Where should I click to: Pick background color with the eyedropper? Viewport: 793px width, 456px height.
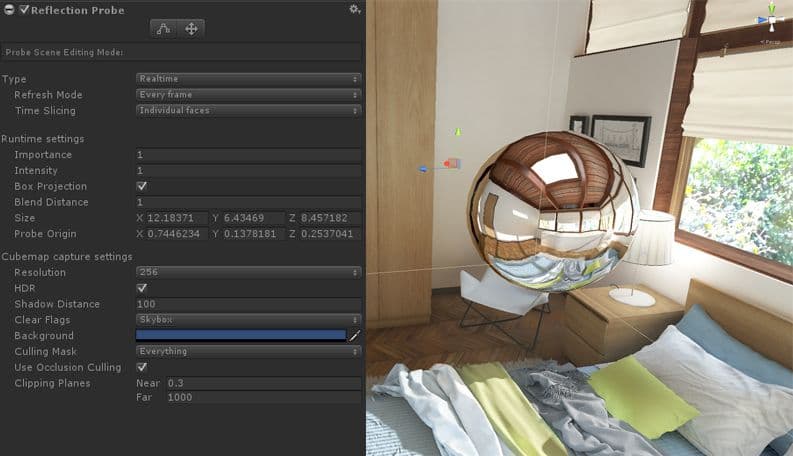[x=354, y=336]
